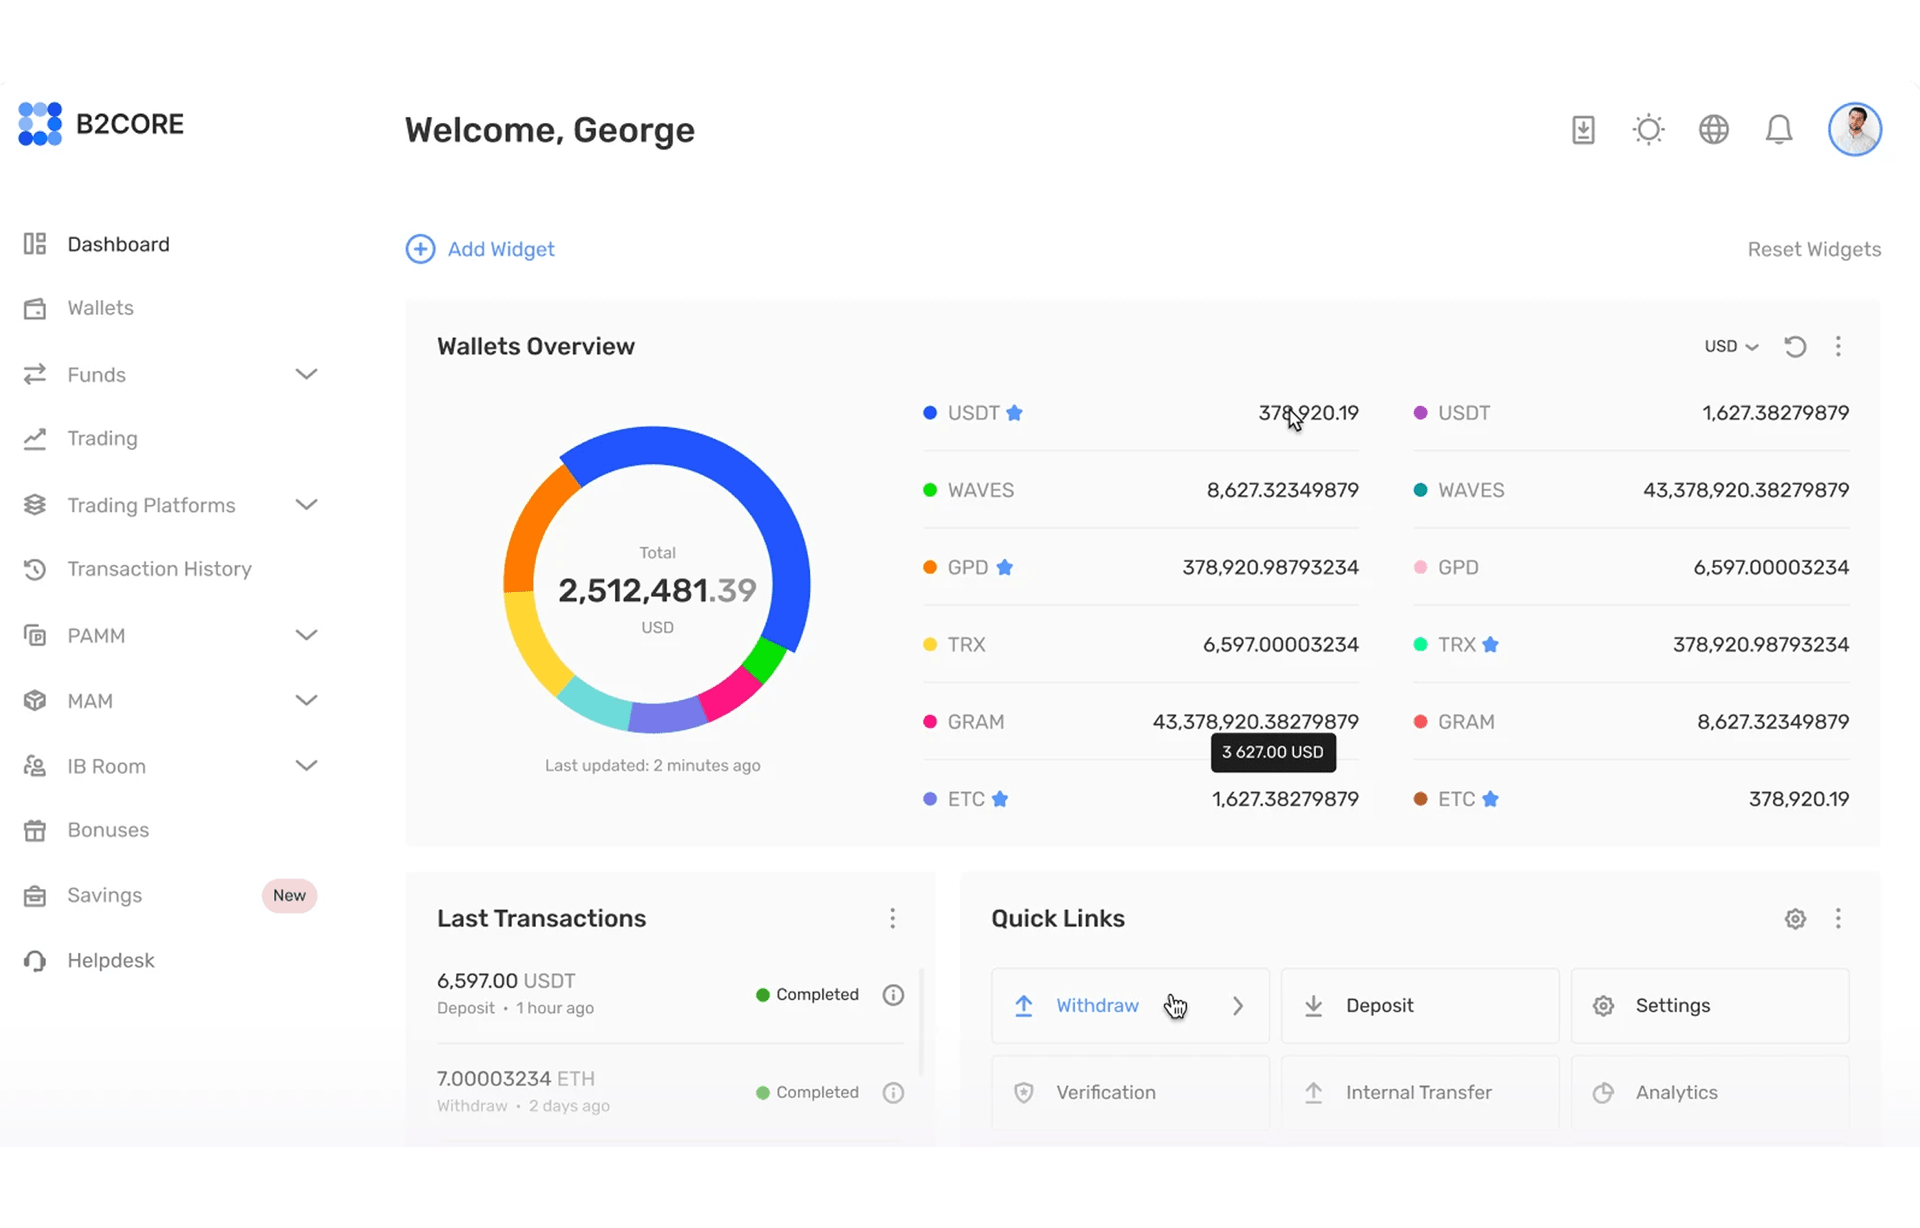This screenshot has height=1228, width=1920.
Task: Toggle light/dark theme sun icon
Action: tap(1648, 130)
